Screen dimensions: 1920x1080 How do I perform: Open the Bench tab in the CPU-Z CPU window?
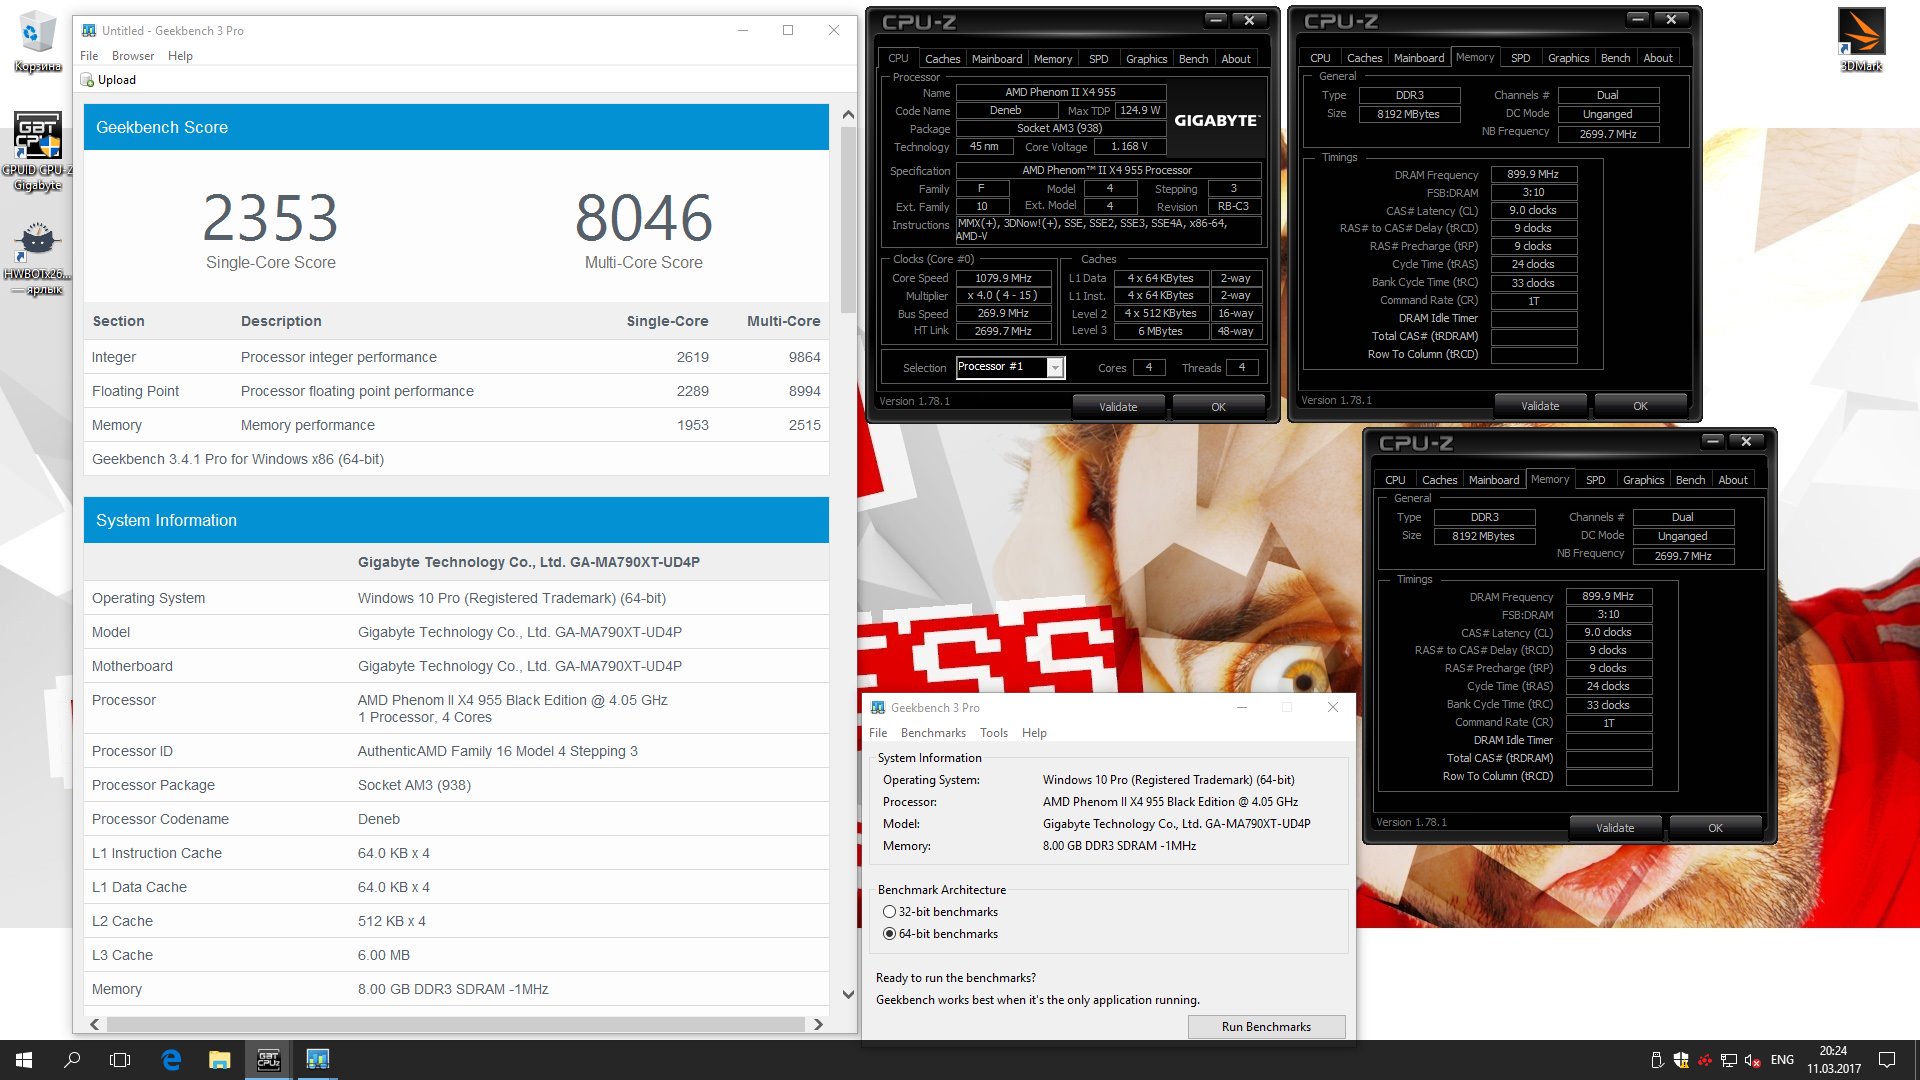click(x=1193, y=59)
